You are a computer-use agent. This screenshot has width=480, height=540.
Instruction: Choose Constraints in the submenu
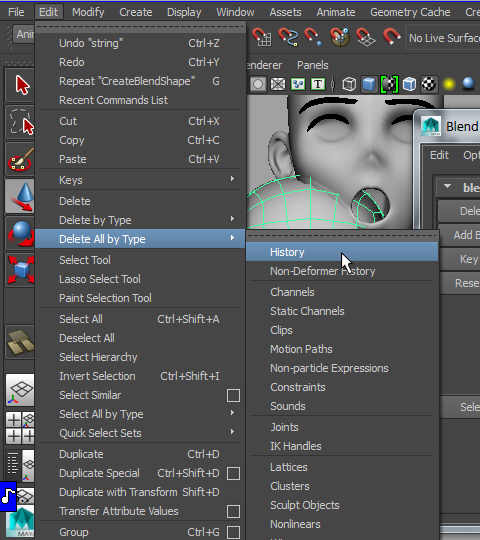click(x=342, y=387)
